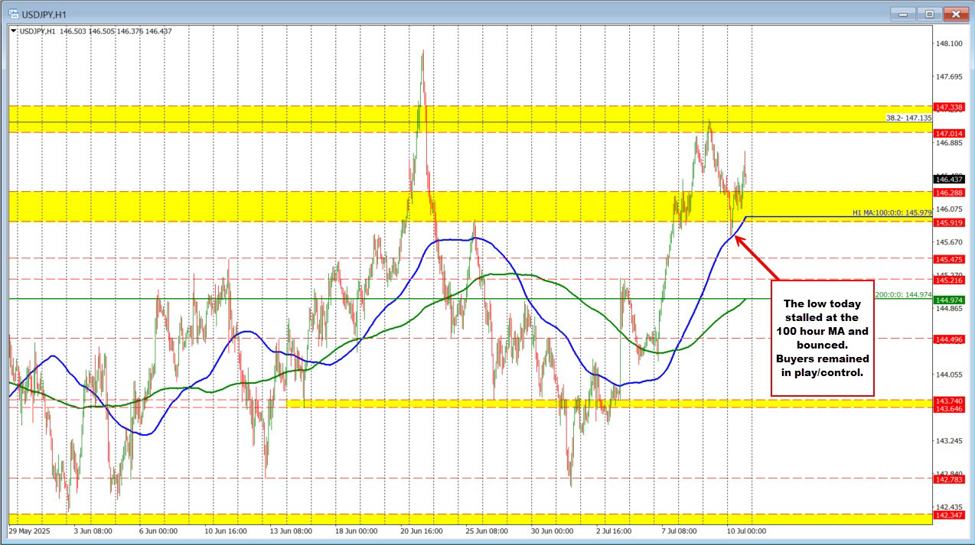Screen dimensions: 975x545
Task: Click the 3 Jun 08:00 time axis label
Action: (93, 531)
